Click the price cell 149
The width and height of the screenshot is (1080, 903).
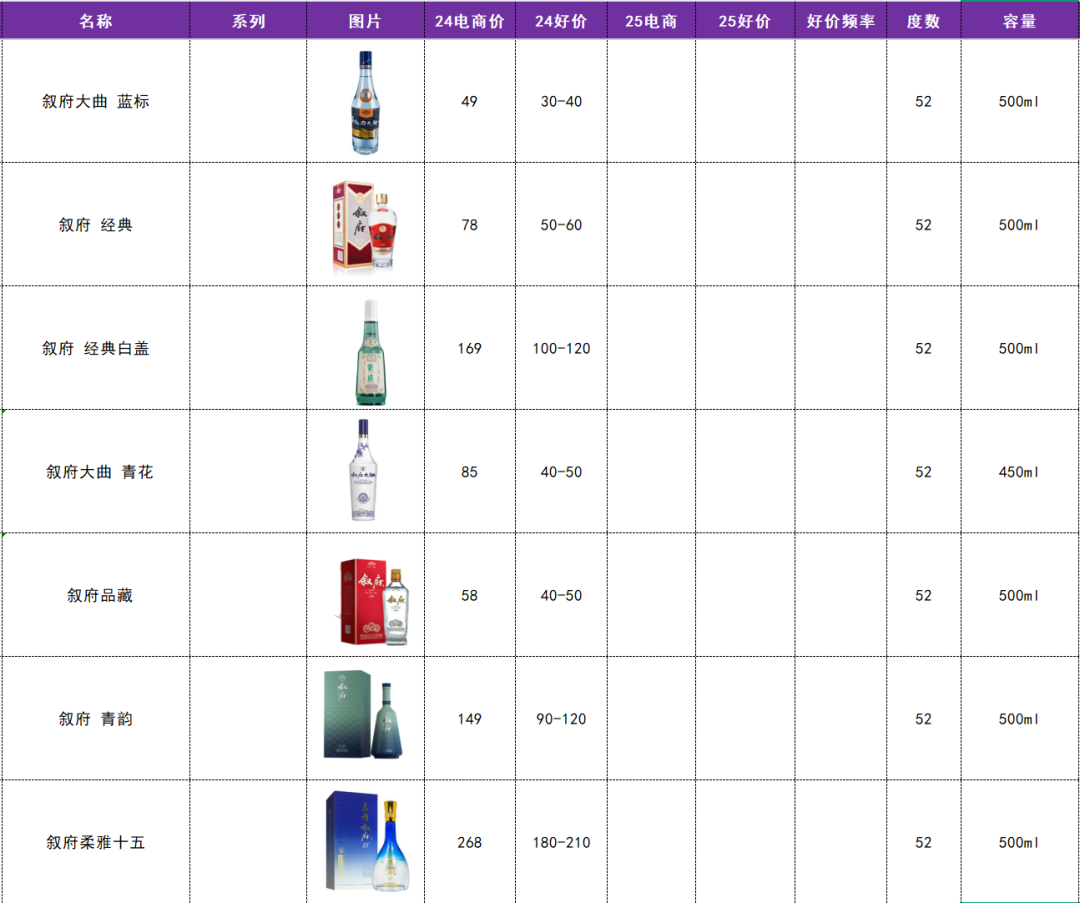(x=470, y=718)
